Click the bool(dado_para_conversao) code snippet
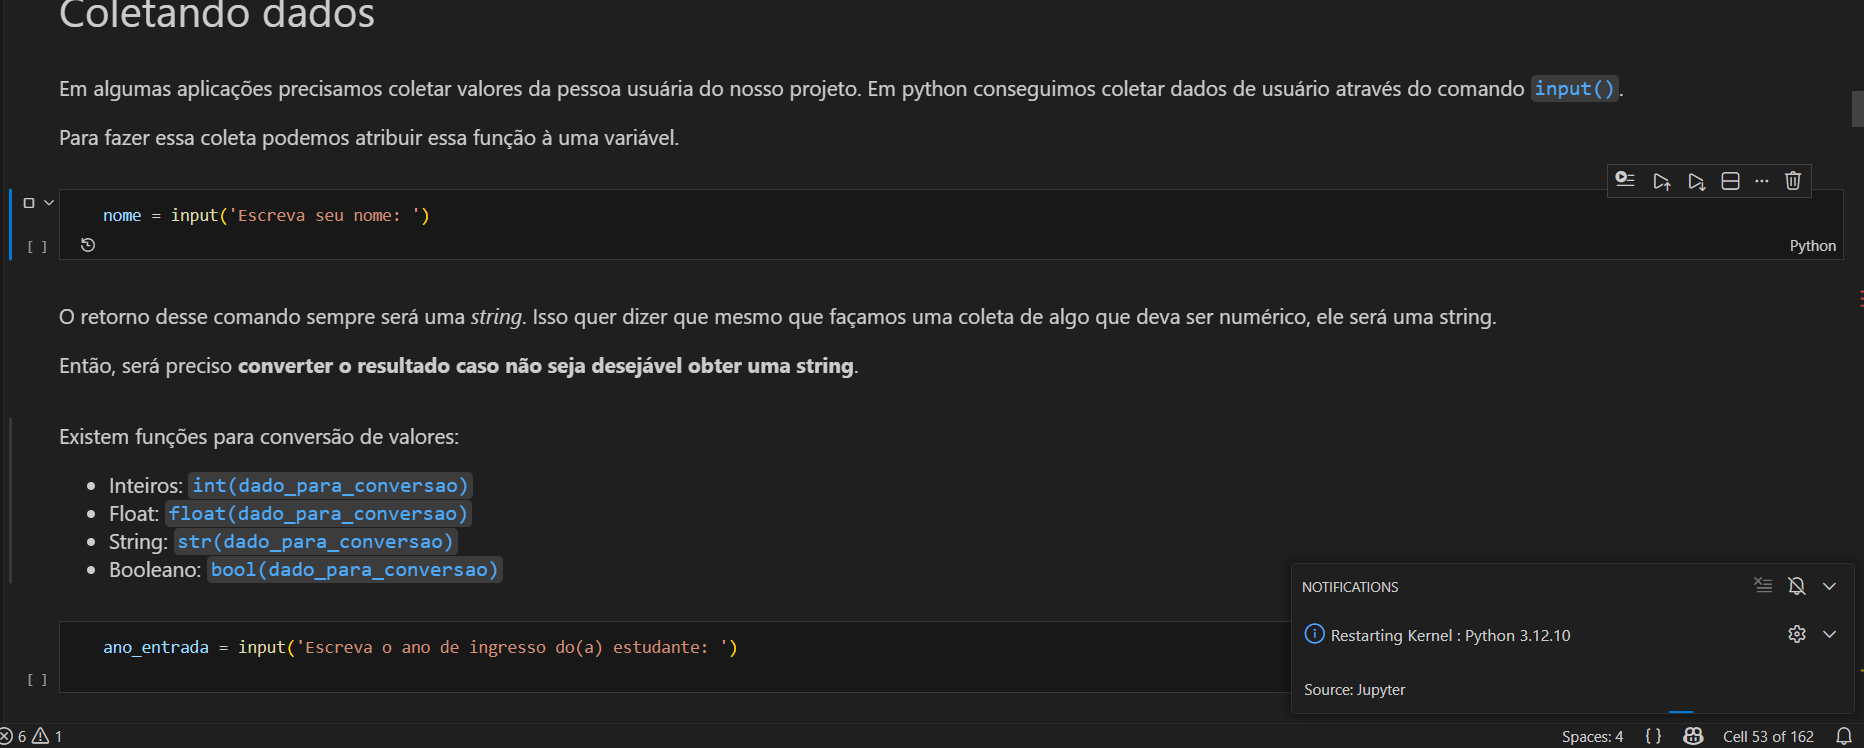1864x748 pixels. pyautogui.click(x=354, y=570)
